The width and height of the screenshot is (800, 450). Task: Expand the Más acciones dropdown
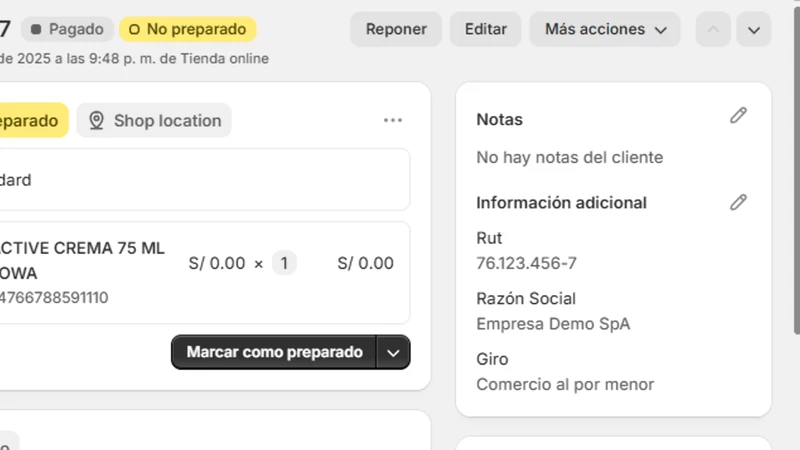605,29
